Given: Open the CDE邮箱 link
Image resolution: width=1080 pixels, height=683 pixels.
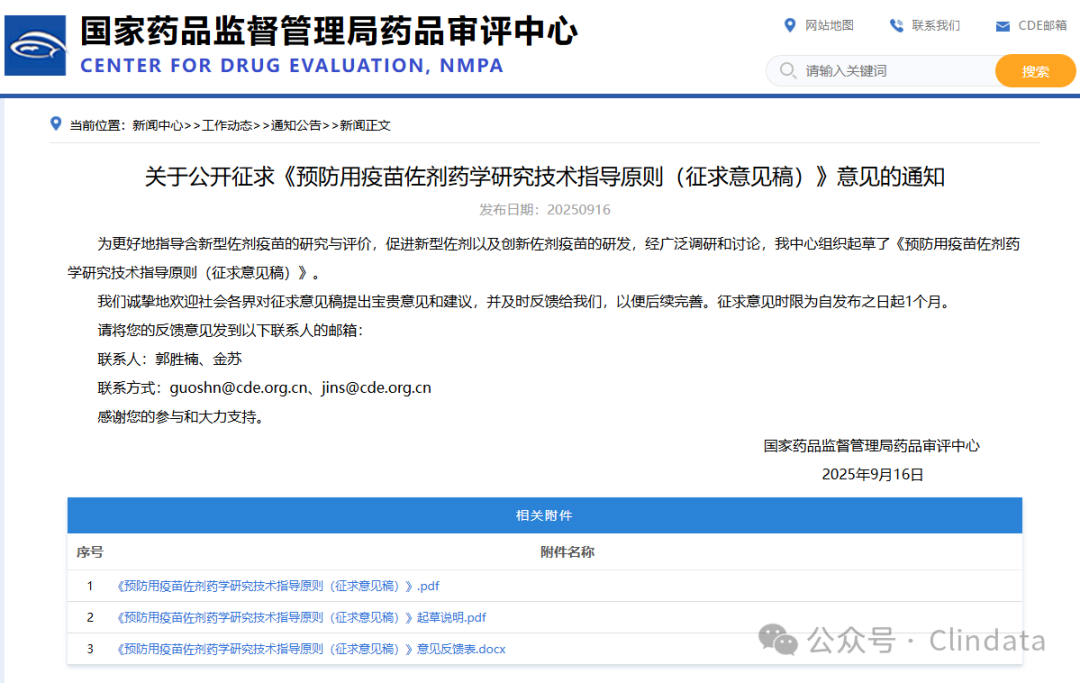Looking at the screenshot, I should (x=1042, y=25).
